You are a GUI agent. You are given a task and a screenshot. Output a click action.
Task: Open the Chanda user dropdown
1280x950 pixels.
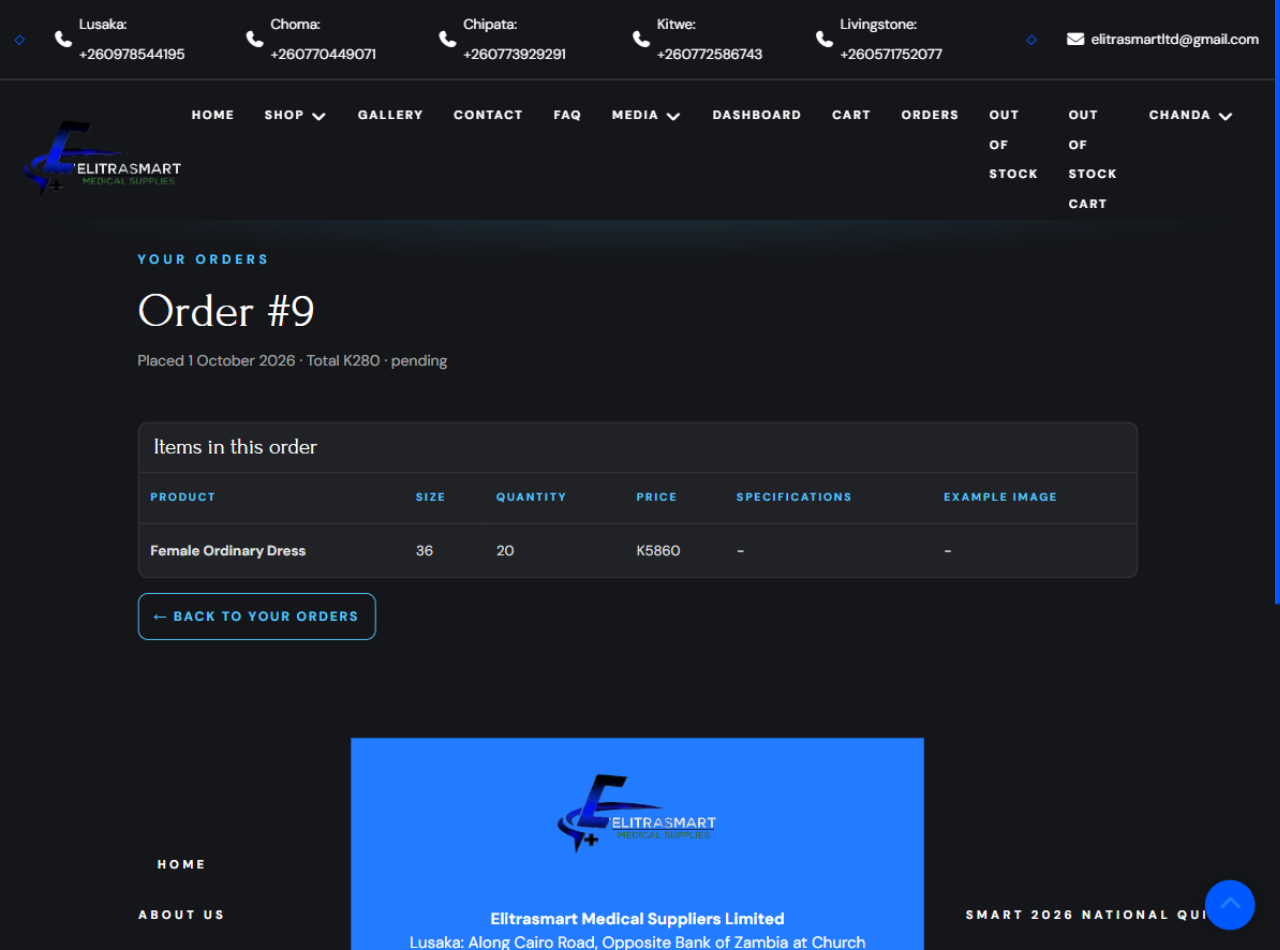pos(1190,115)
